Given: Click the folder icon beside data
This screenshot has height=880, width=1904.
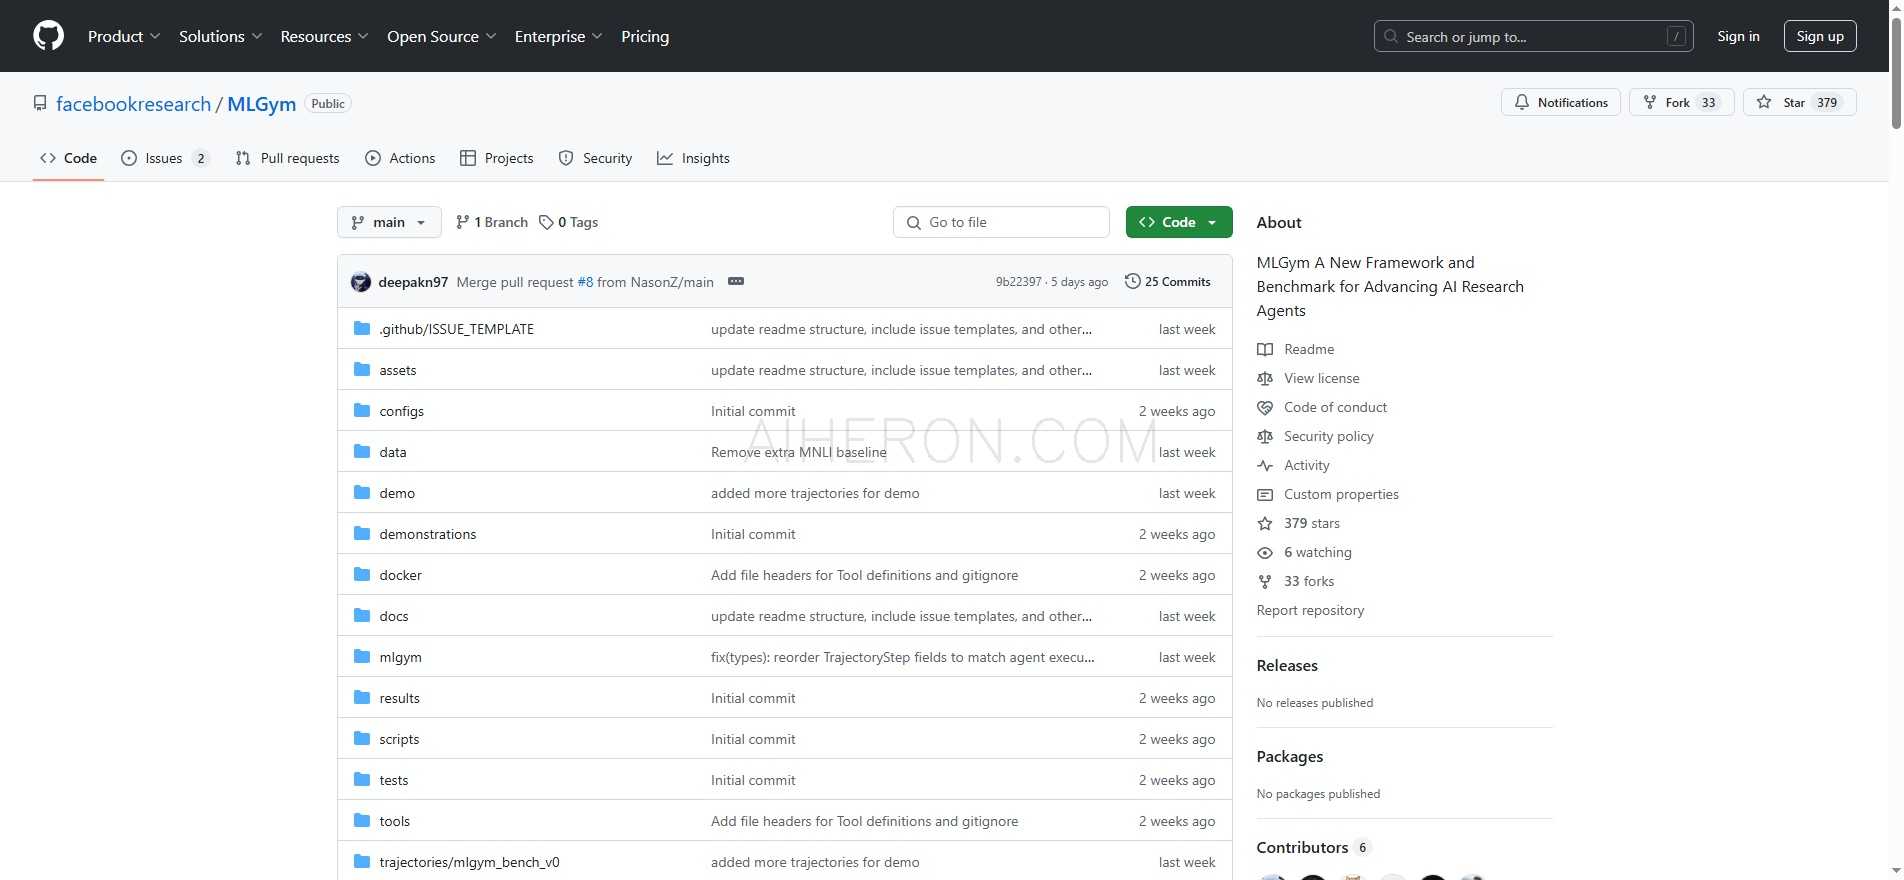Looking at the screenshot, I should click(362, 452).
